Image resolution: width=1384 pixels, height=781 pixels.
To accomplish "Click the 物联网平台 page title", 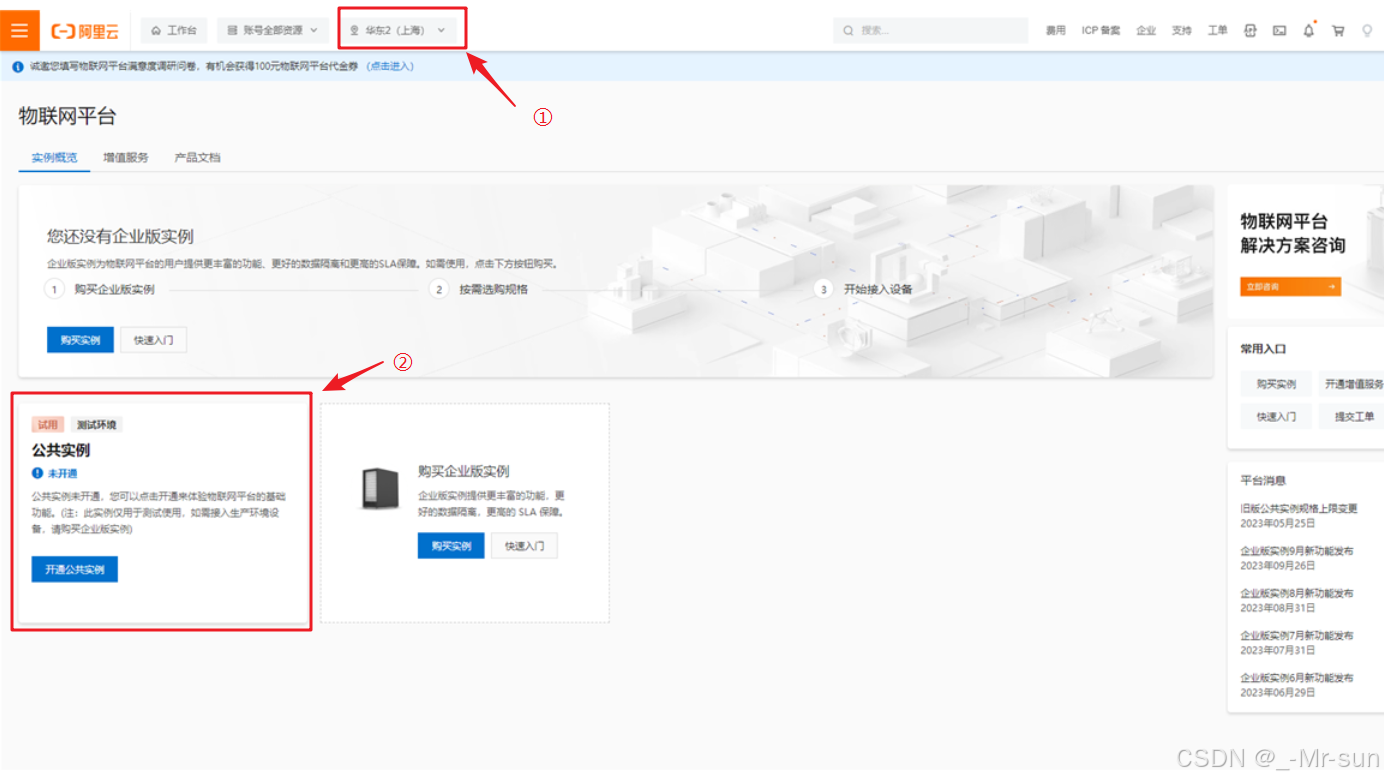I will 68,116.
